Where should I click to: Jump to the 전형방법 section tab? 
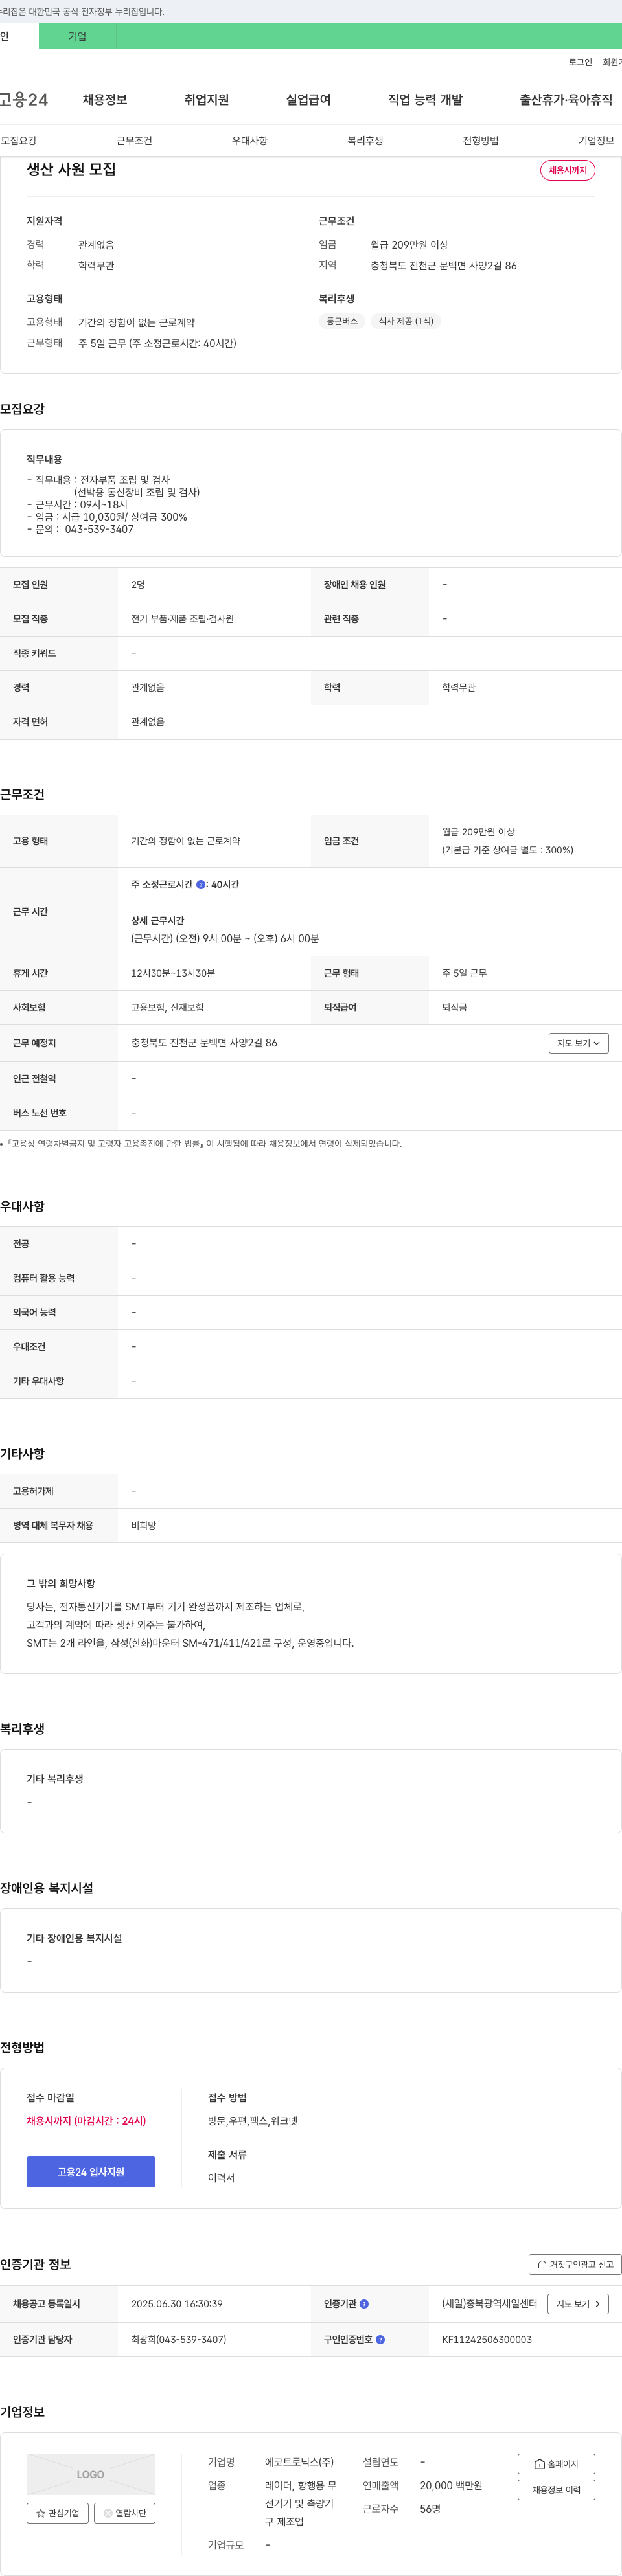click(x=481, y=141)
